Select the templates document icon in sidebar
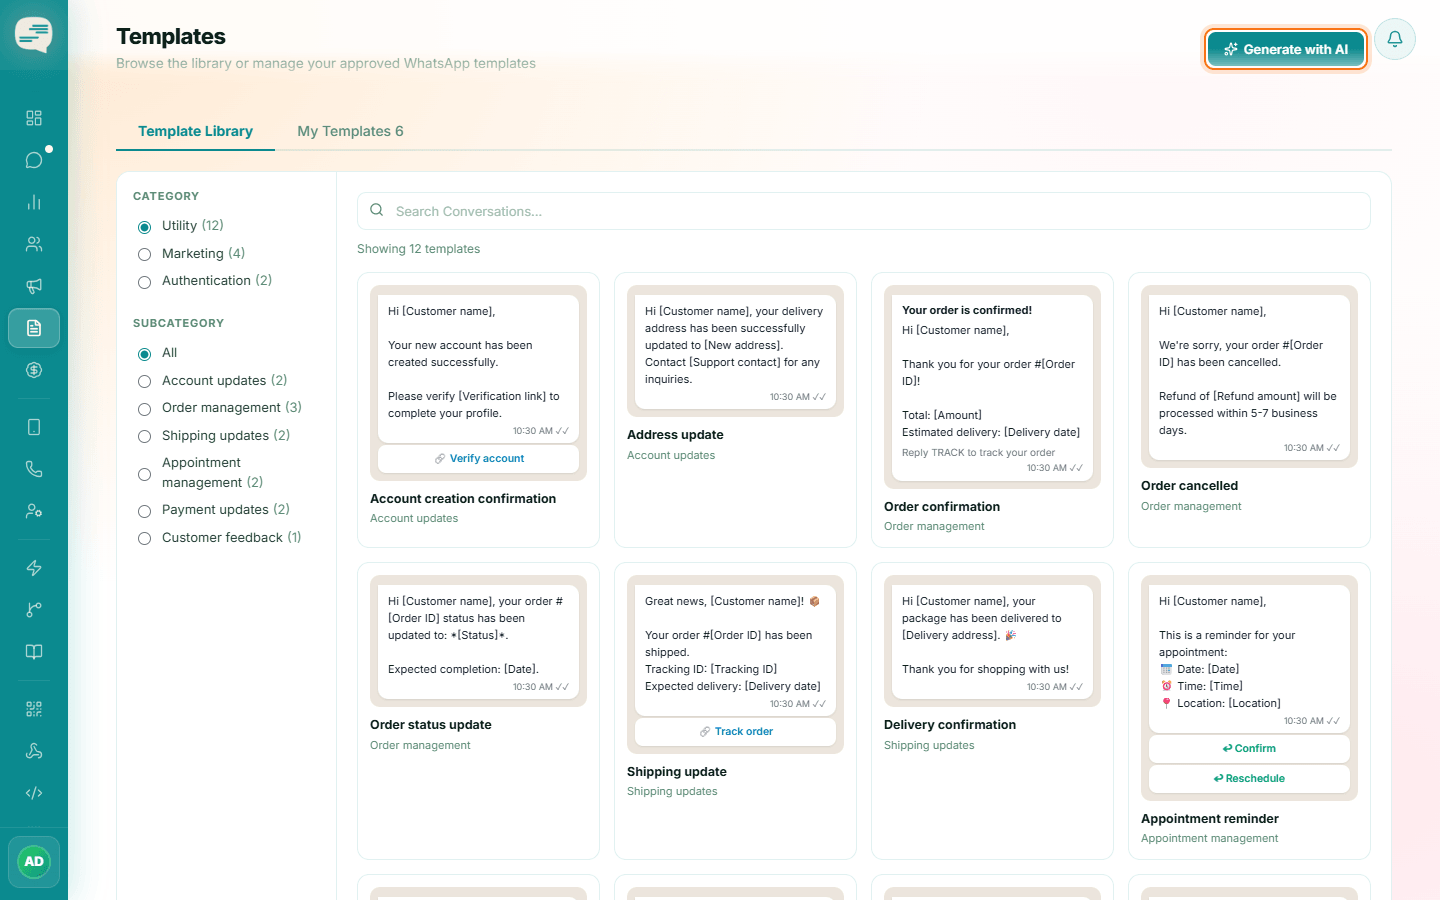The width and height of the screenshot is (1440, 900). (x=34, y=328)
